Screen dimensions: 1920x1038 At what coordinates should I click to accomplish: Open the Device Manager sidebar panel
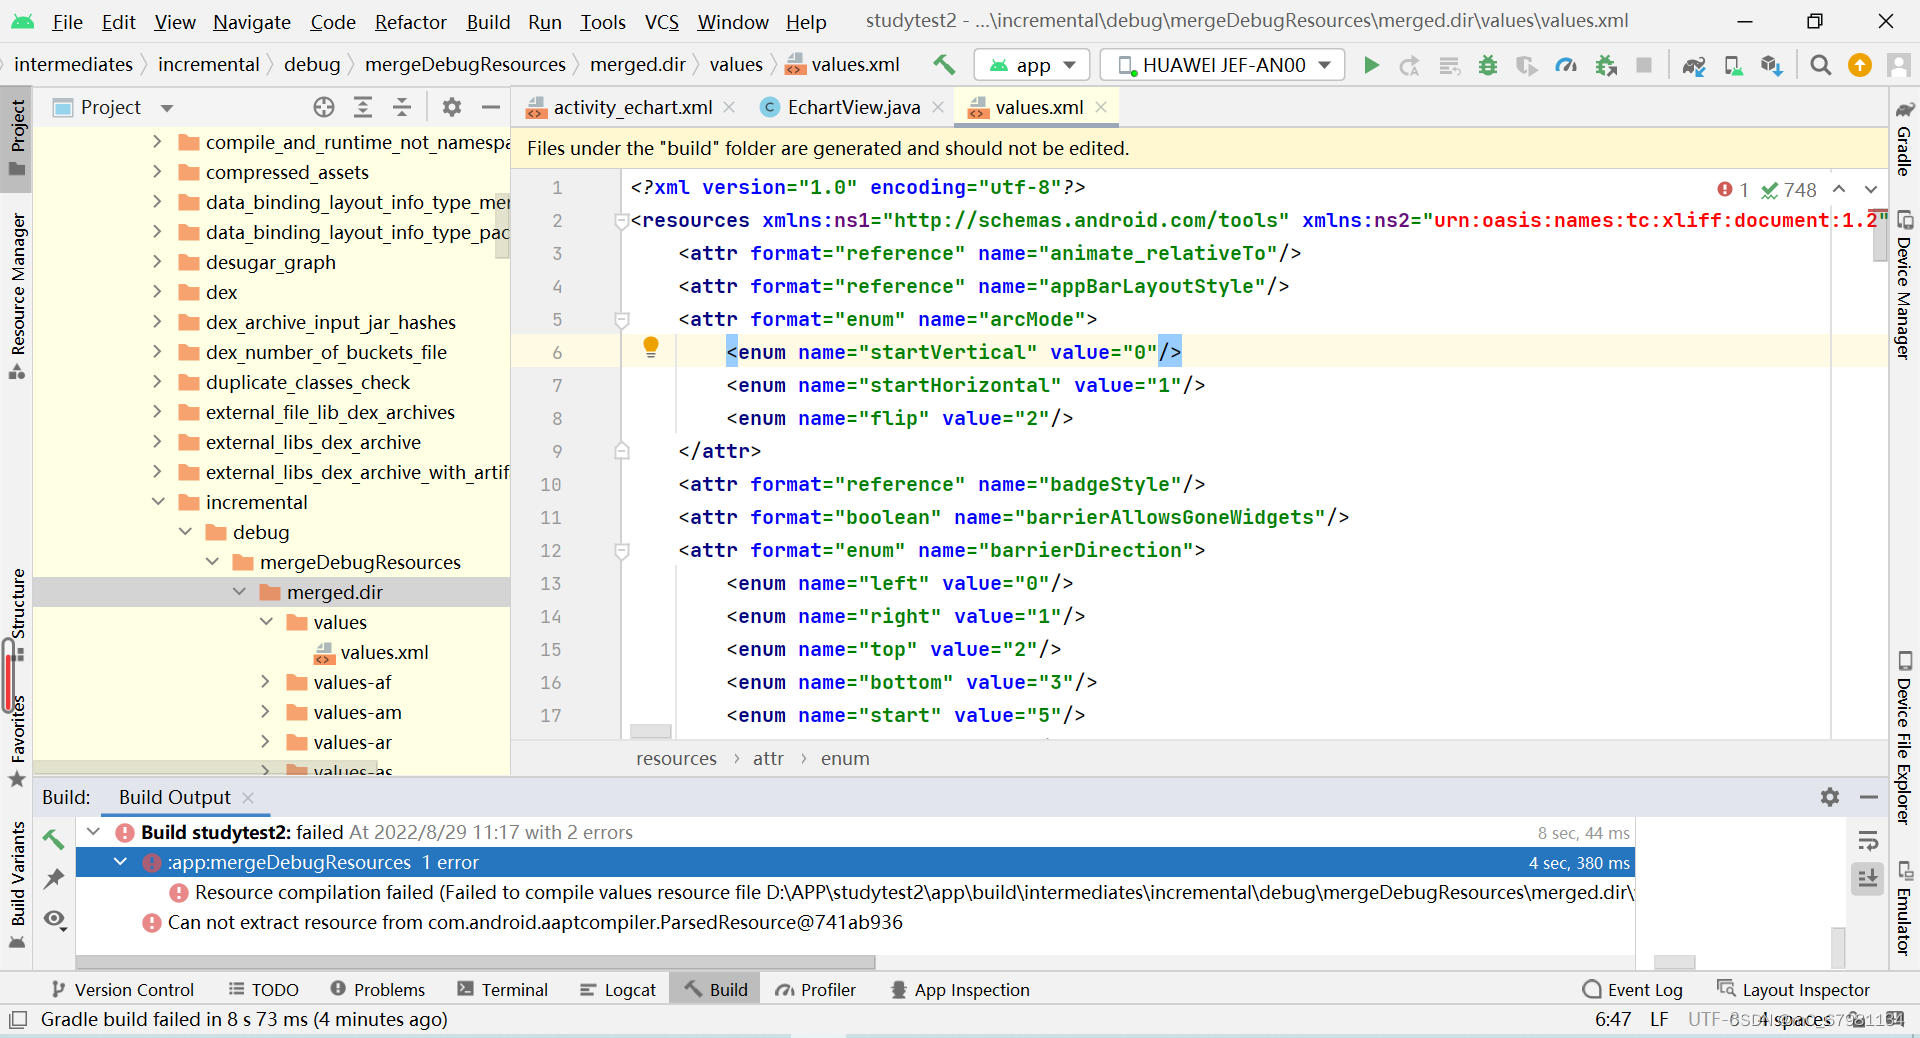click(1906, 290)
